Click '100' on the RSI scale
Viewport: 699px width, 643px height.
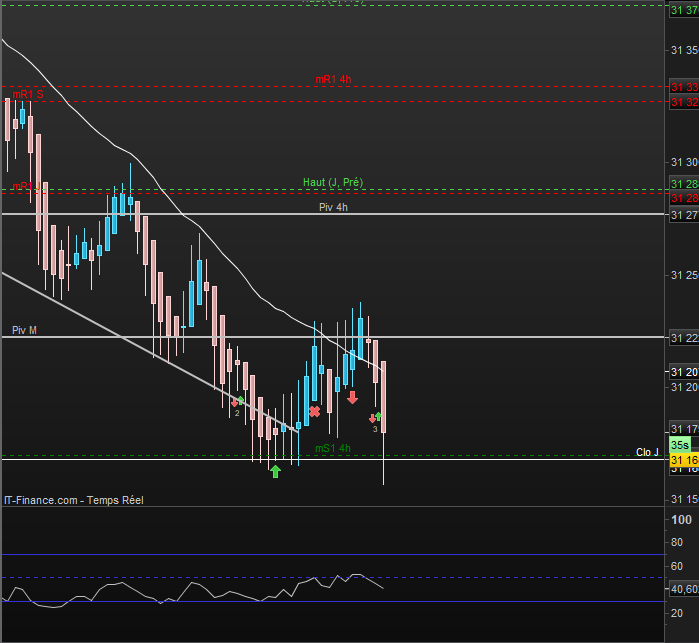coord(681,520)
